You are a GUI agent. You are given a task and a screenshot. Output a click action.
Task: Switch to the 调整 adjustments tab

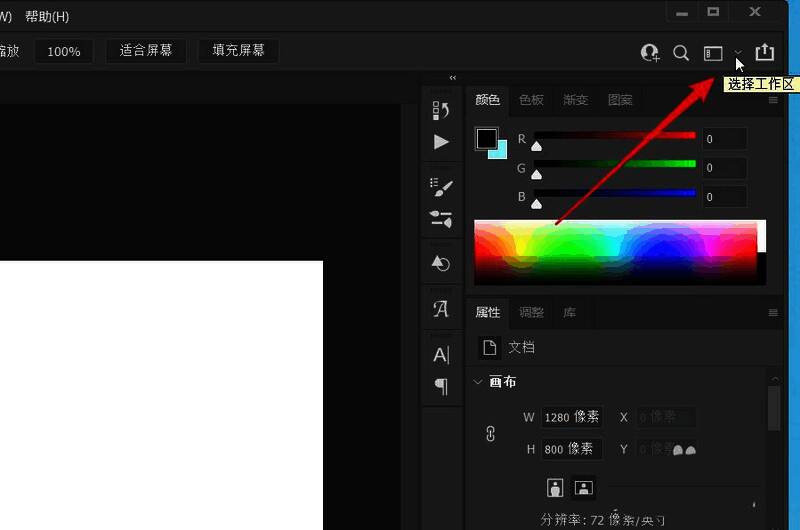531,312
